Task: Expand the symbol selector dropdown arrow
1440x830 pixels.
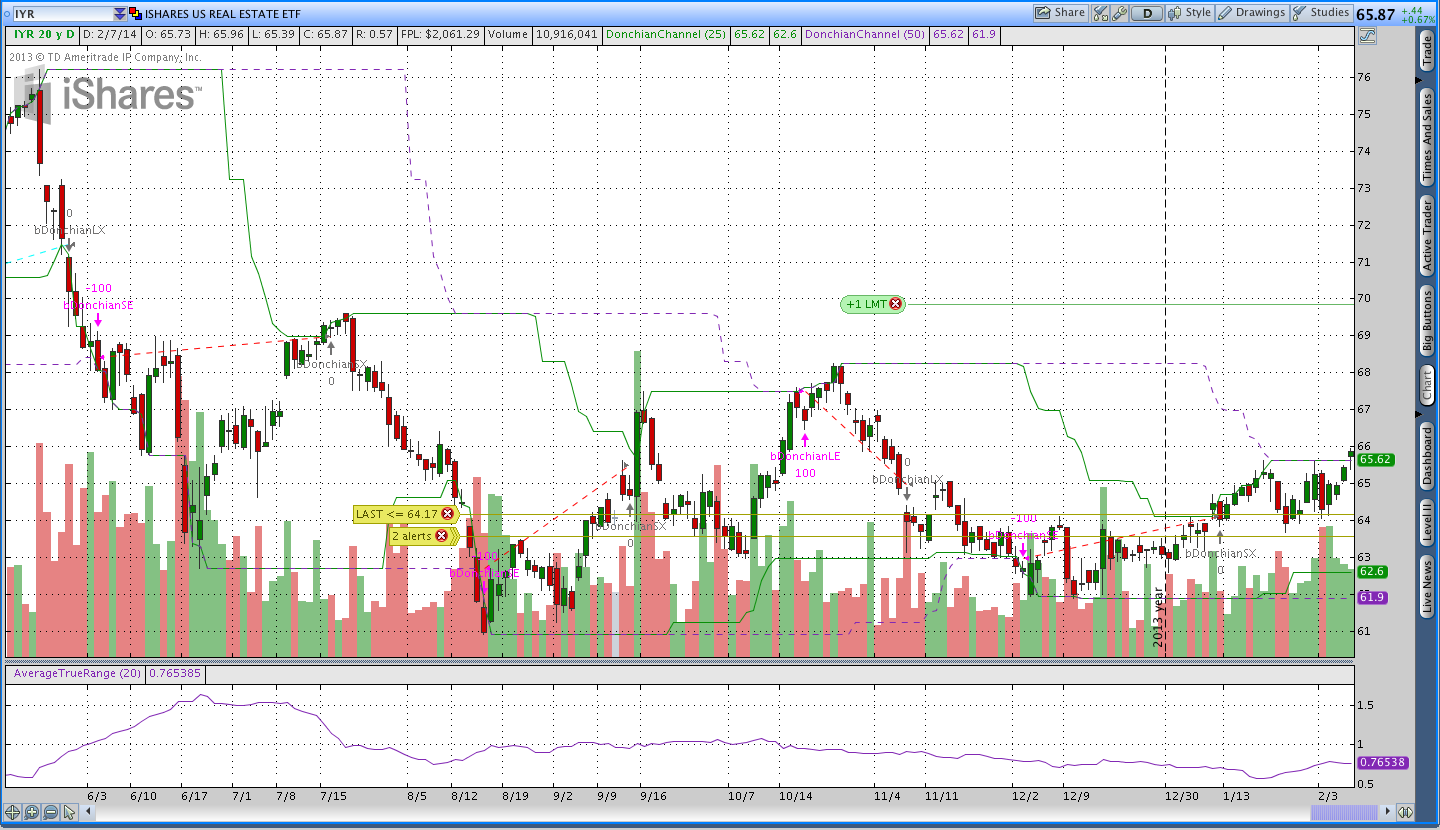Action: pos(121,14)
